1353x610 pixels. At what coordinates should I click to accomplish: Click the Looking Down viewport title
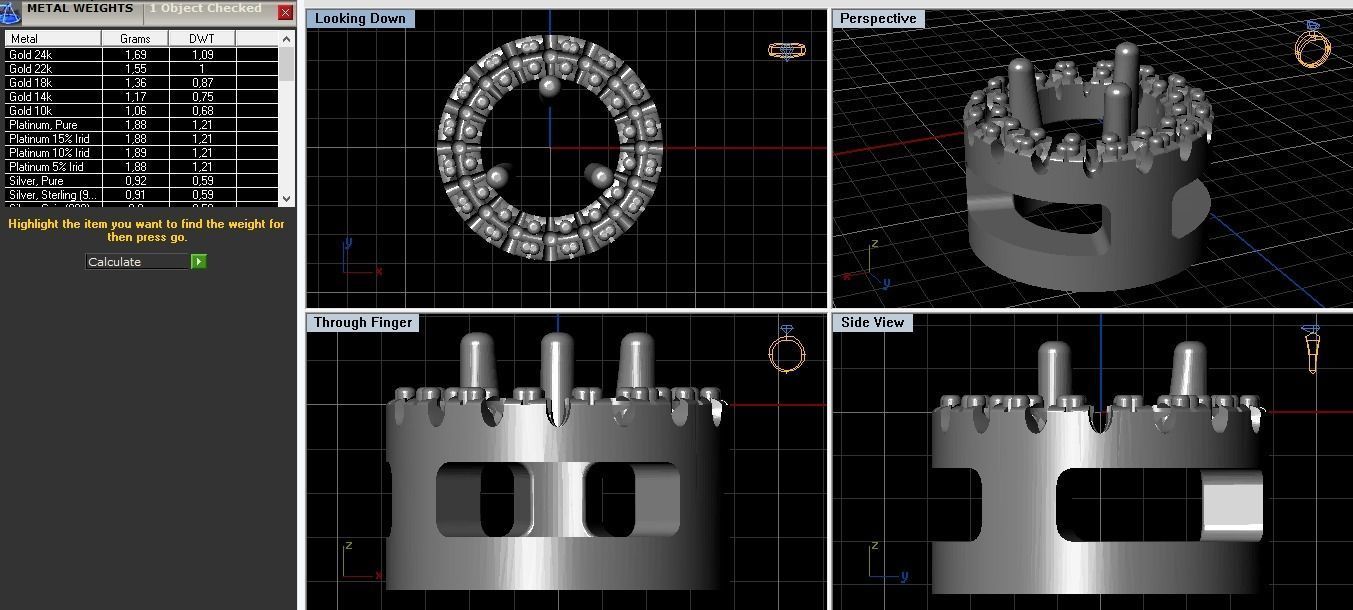(x=360, y=18)
